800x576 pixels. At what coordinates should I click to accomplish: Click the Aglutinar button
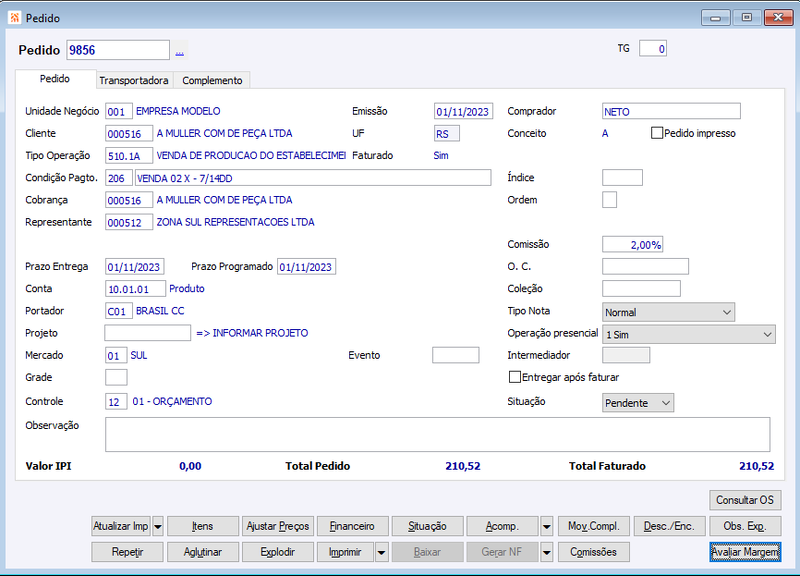click(x=203, y=552)
